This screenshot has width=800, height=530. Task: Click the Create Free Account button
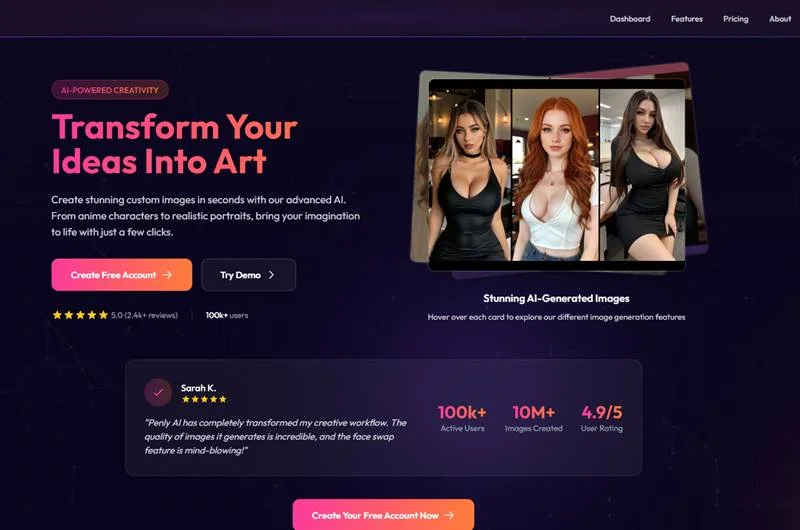tap(121, 274)
